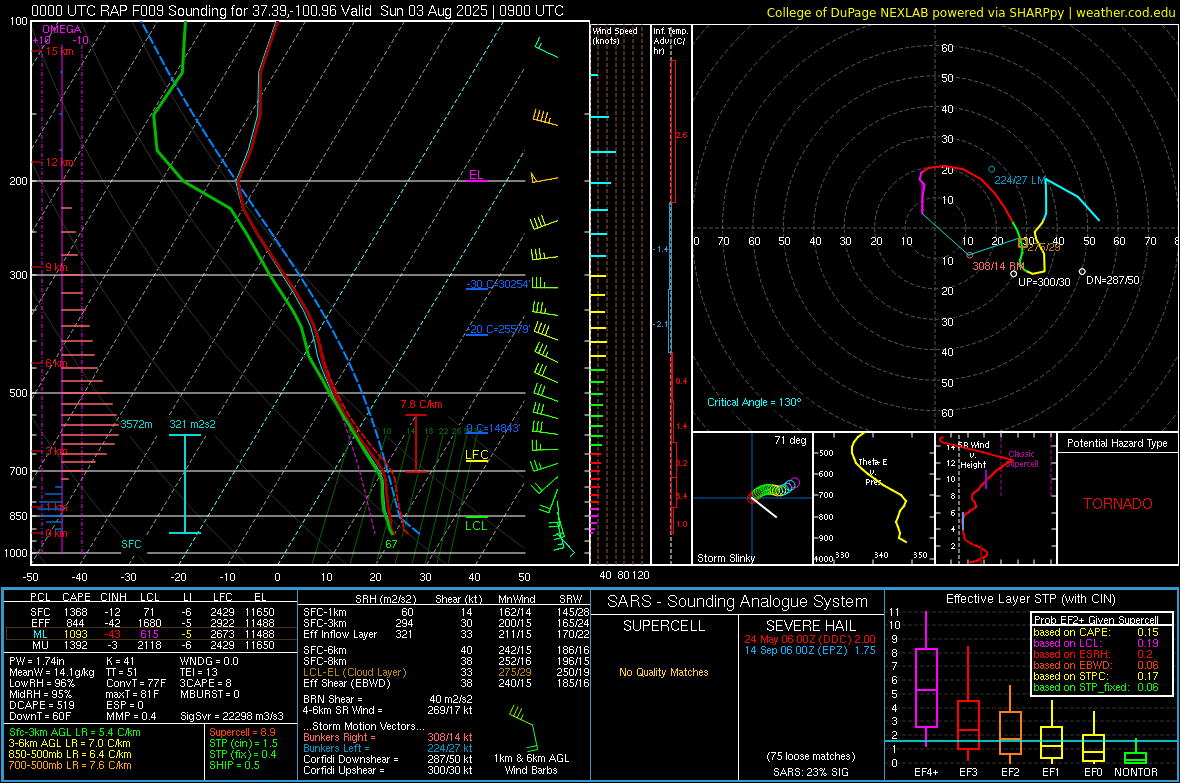
Task: Click the magenta Classic Supercell label
Action: [x=1021, y=459]
